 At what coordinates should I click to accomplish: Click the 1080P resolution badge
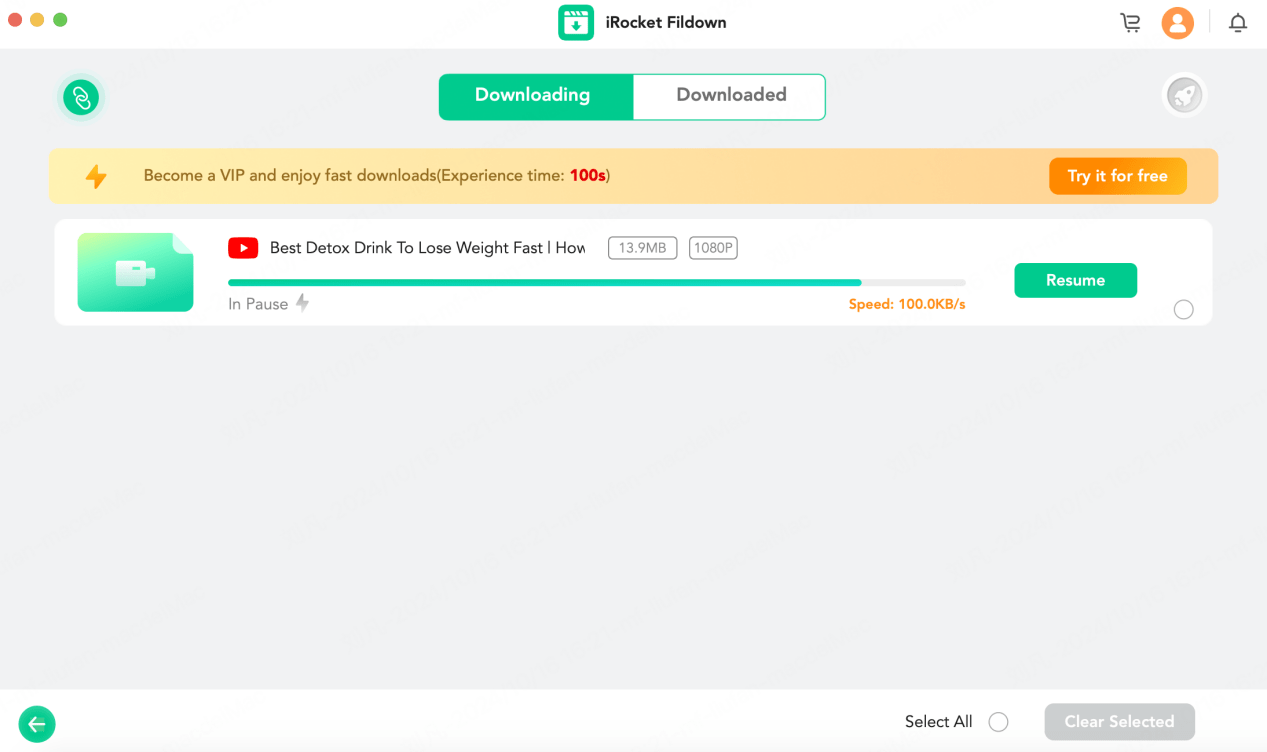[x=713, y=248]
